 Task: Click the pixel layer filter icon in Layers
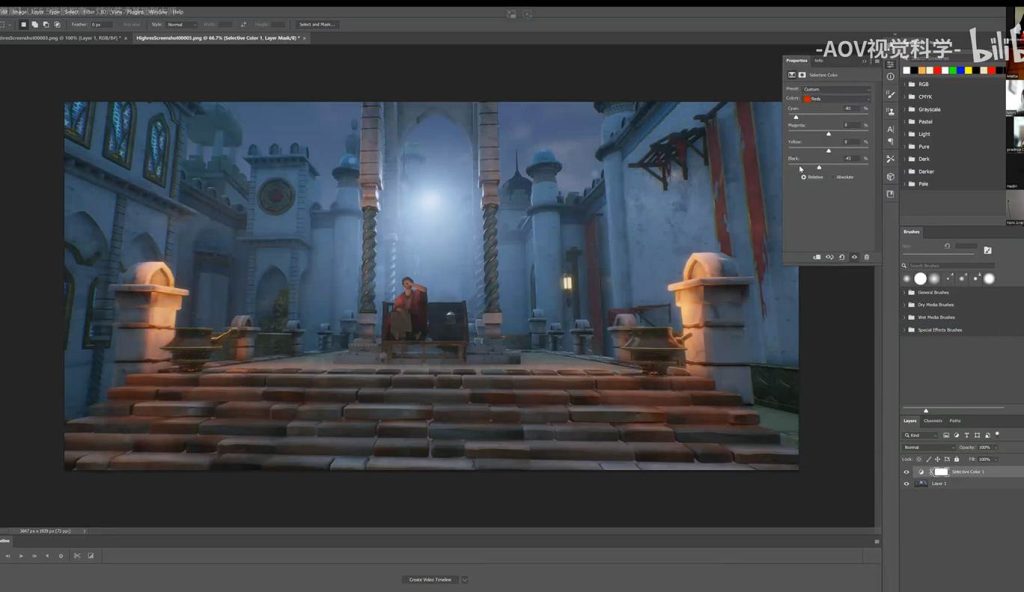coord(944,435)
